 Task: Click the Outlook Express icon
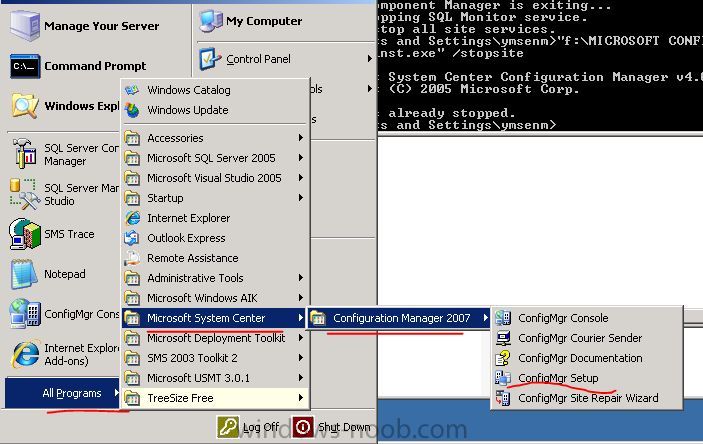click(x=132, y=238)
